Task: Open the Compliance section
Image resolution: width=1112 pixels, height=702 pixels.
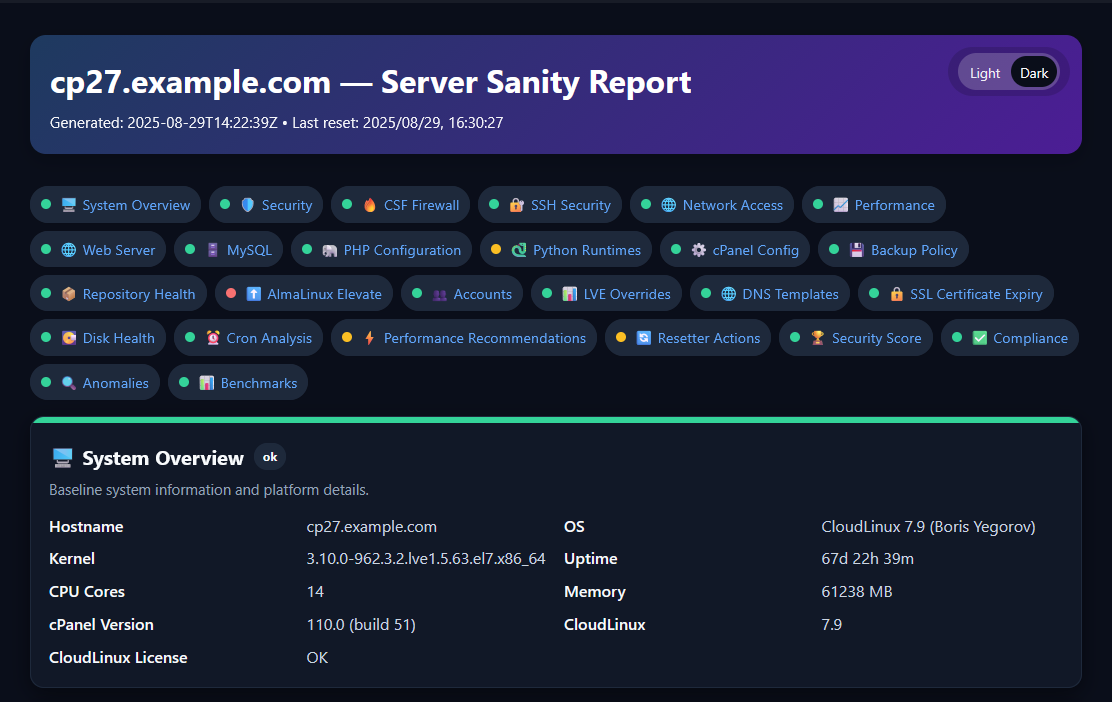Action: point(1010,338)
